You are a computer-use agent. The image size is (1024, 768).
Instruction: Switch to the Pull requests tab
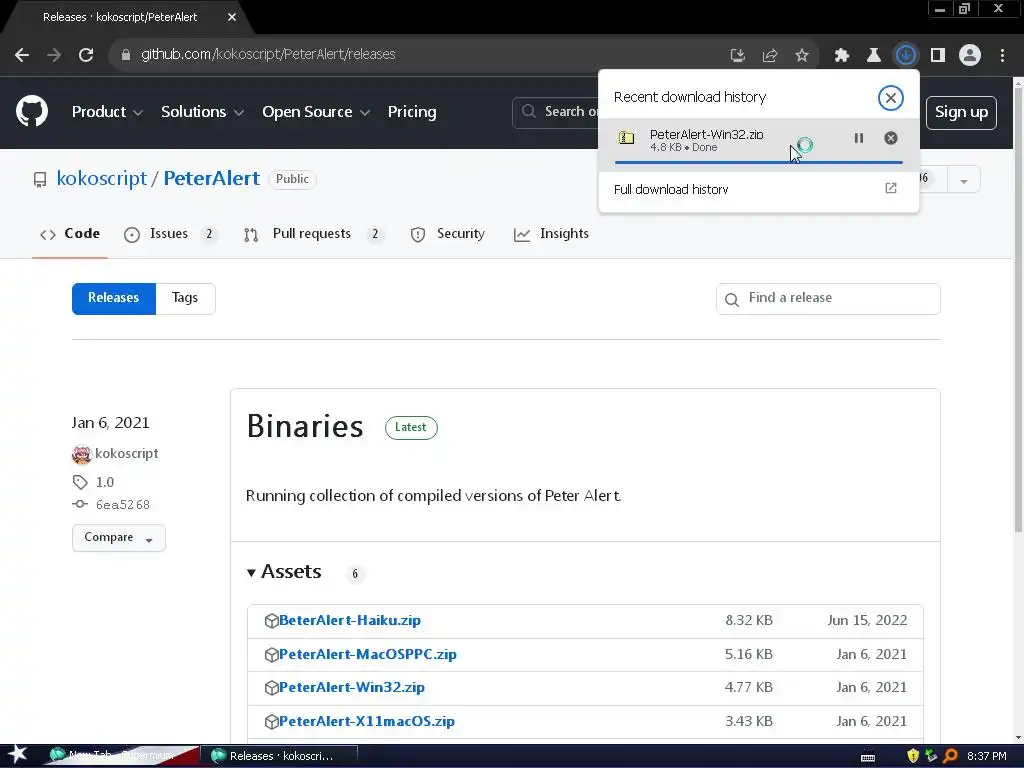coord(313,234)
